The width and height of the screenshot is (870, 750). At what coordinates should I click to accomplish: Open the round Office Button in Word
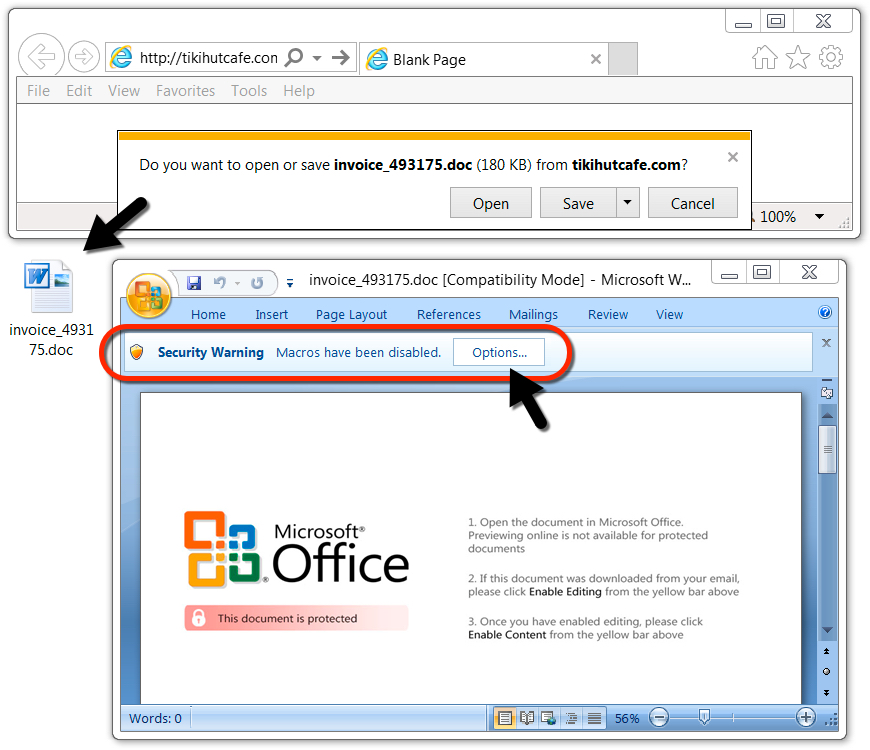point(148,296)
